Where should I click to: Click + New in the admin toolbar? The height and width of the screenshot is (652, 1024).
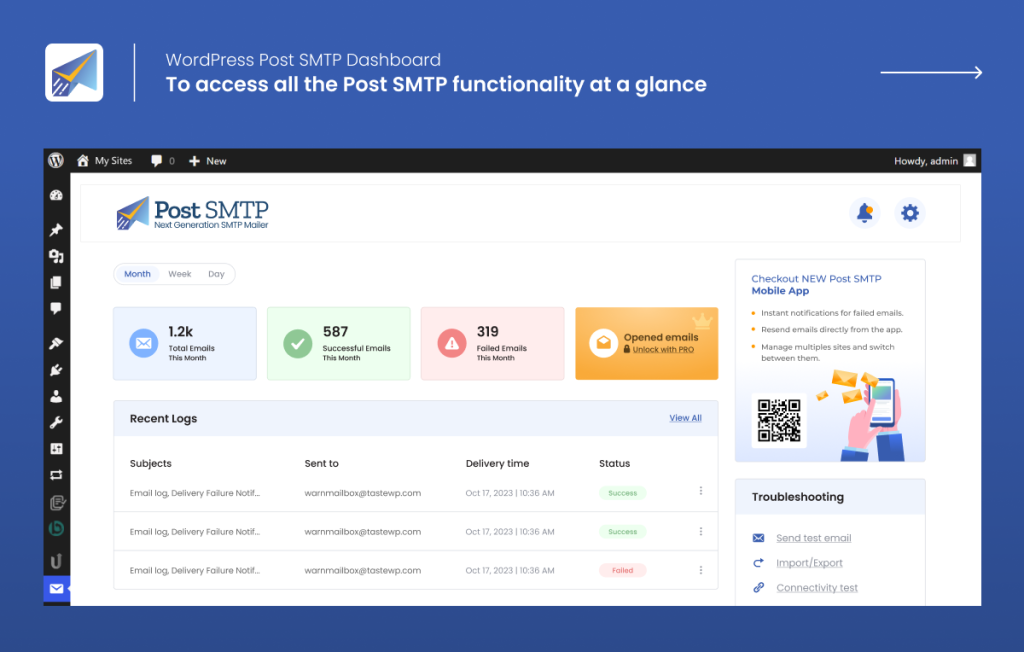click(x=207, y=160)
